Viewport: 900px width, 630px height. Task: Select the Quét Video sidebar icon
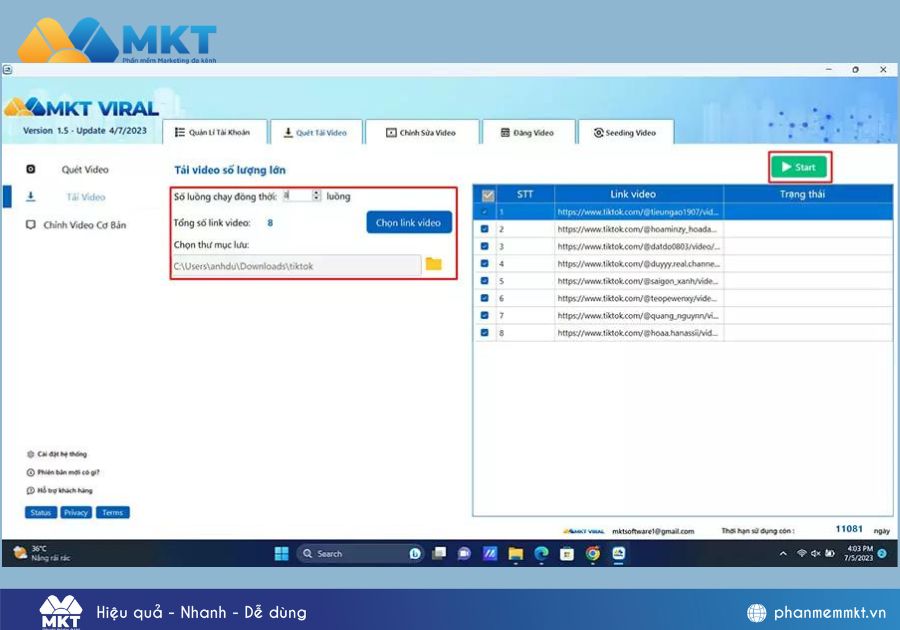tap(31, 169)
